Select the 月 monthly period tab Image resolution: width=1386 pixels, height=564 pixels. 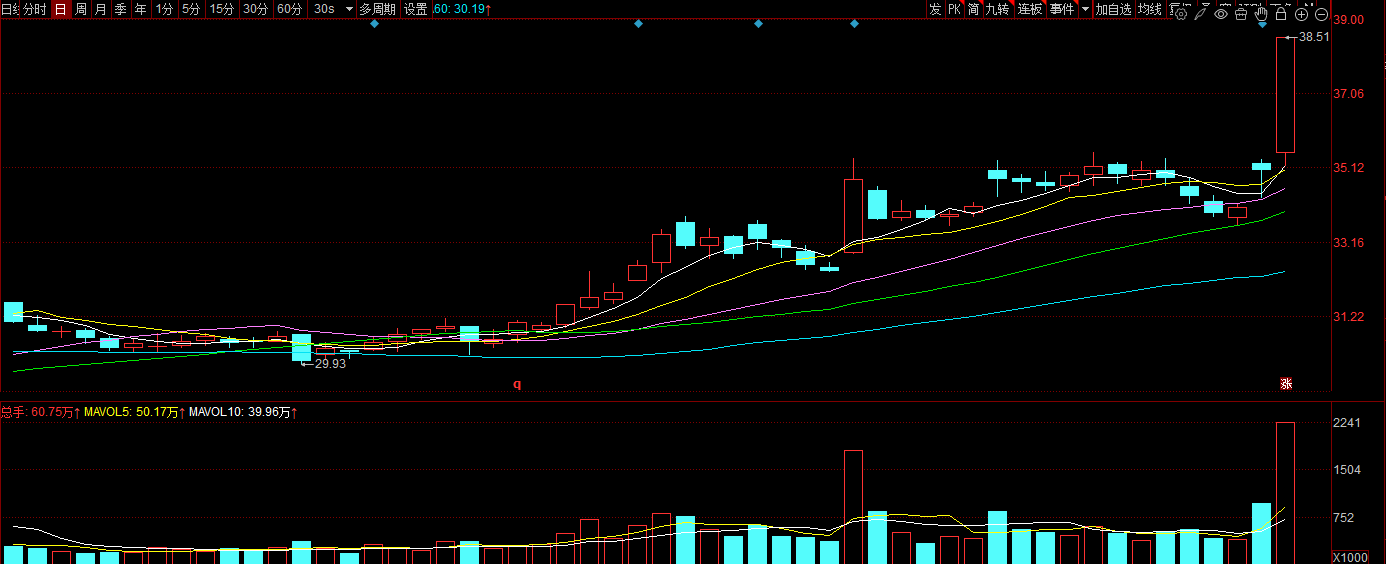coord(100,9)
